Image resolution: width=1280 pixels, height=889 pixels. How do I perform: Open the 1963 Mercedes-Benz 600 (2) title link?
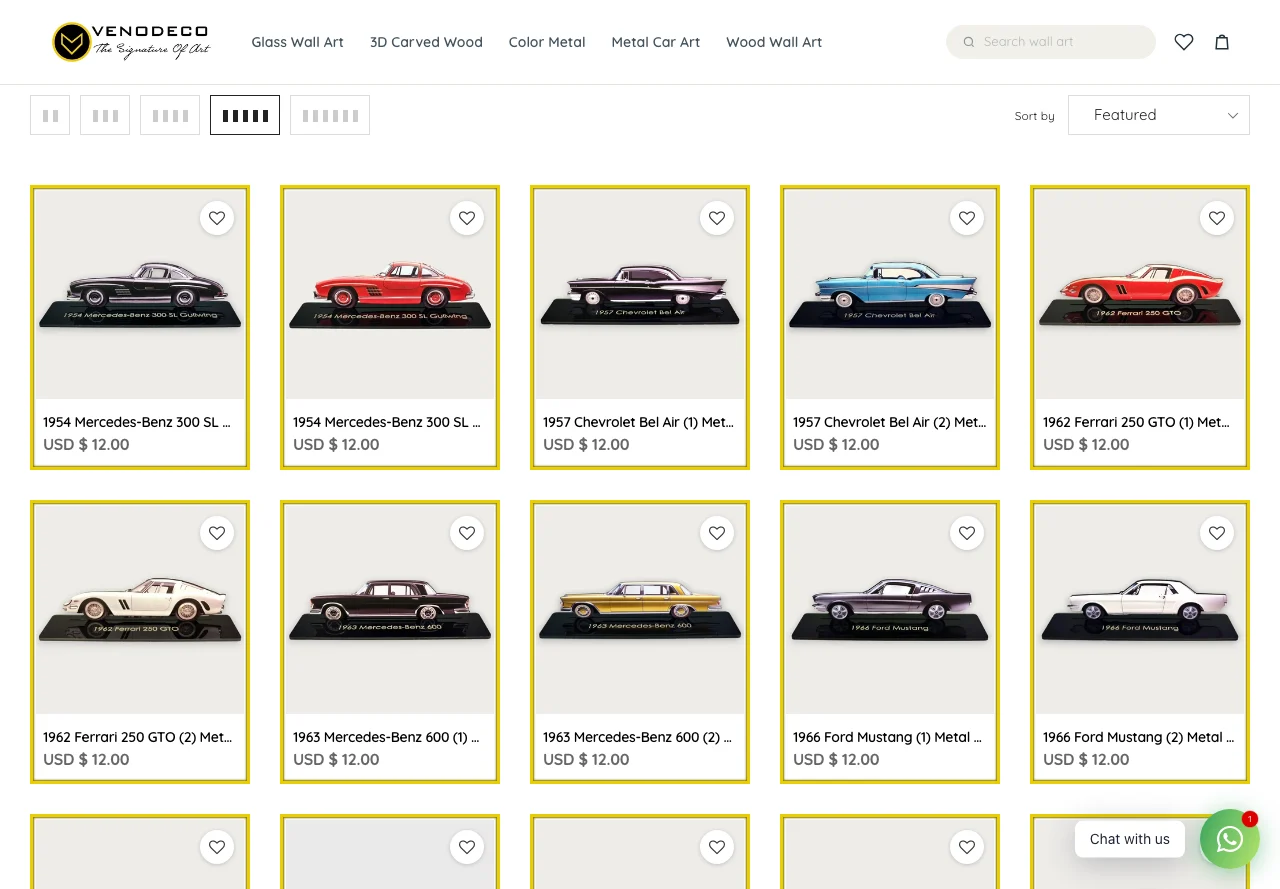click(639, 737)
